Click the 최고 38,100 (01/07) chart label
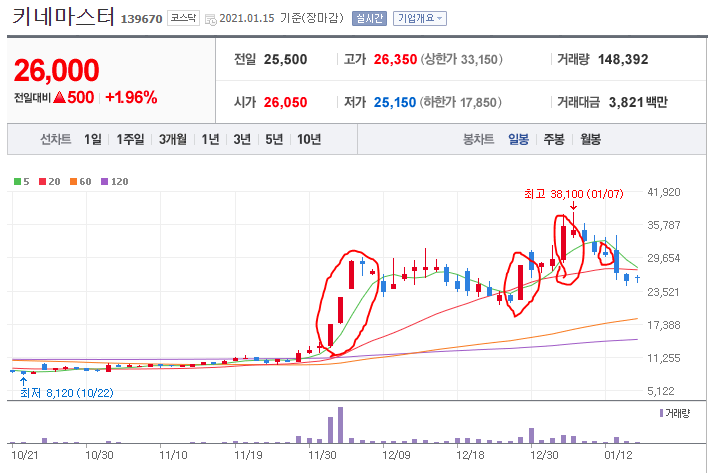Viewport: 708px width, 473px height. (573, 194)
